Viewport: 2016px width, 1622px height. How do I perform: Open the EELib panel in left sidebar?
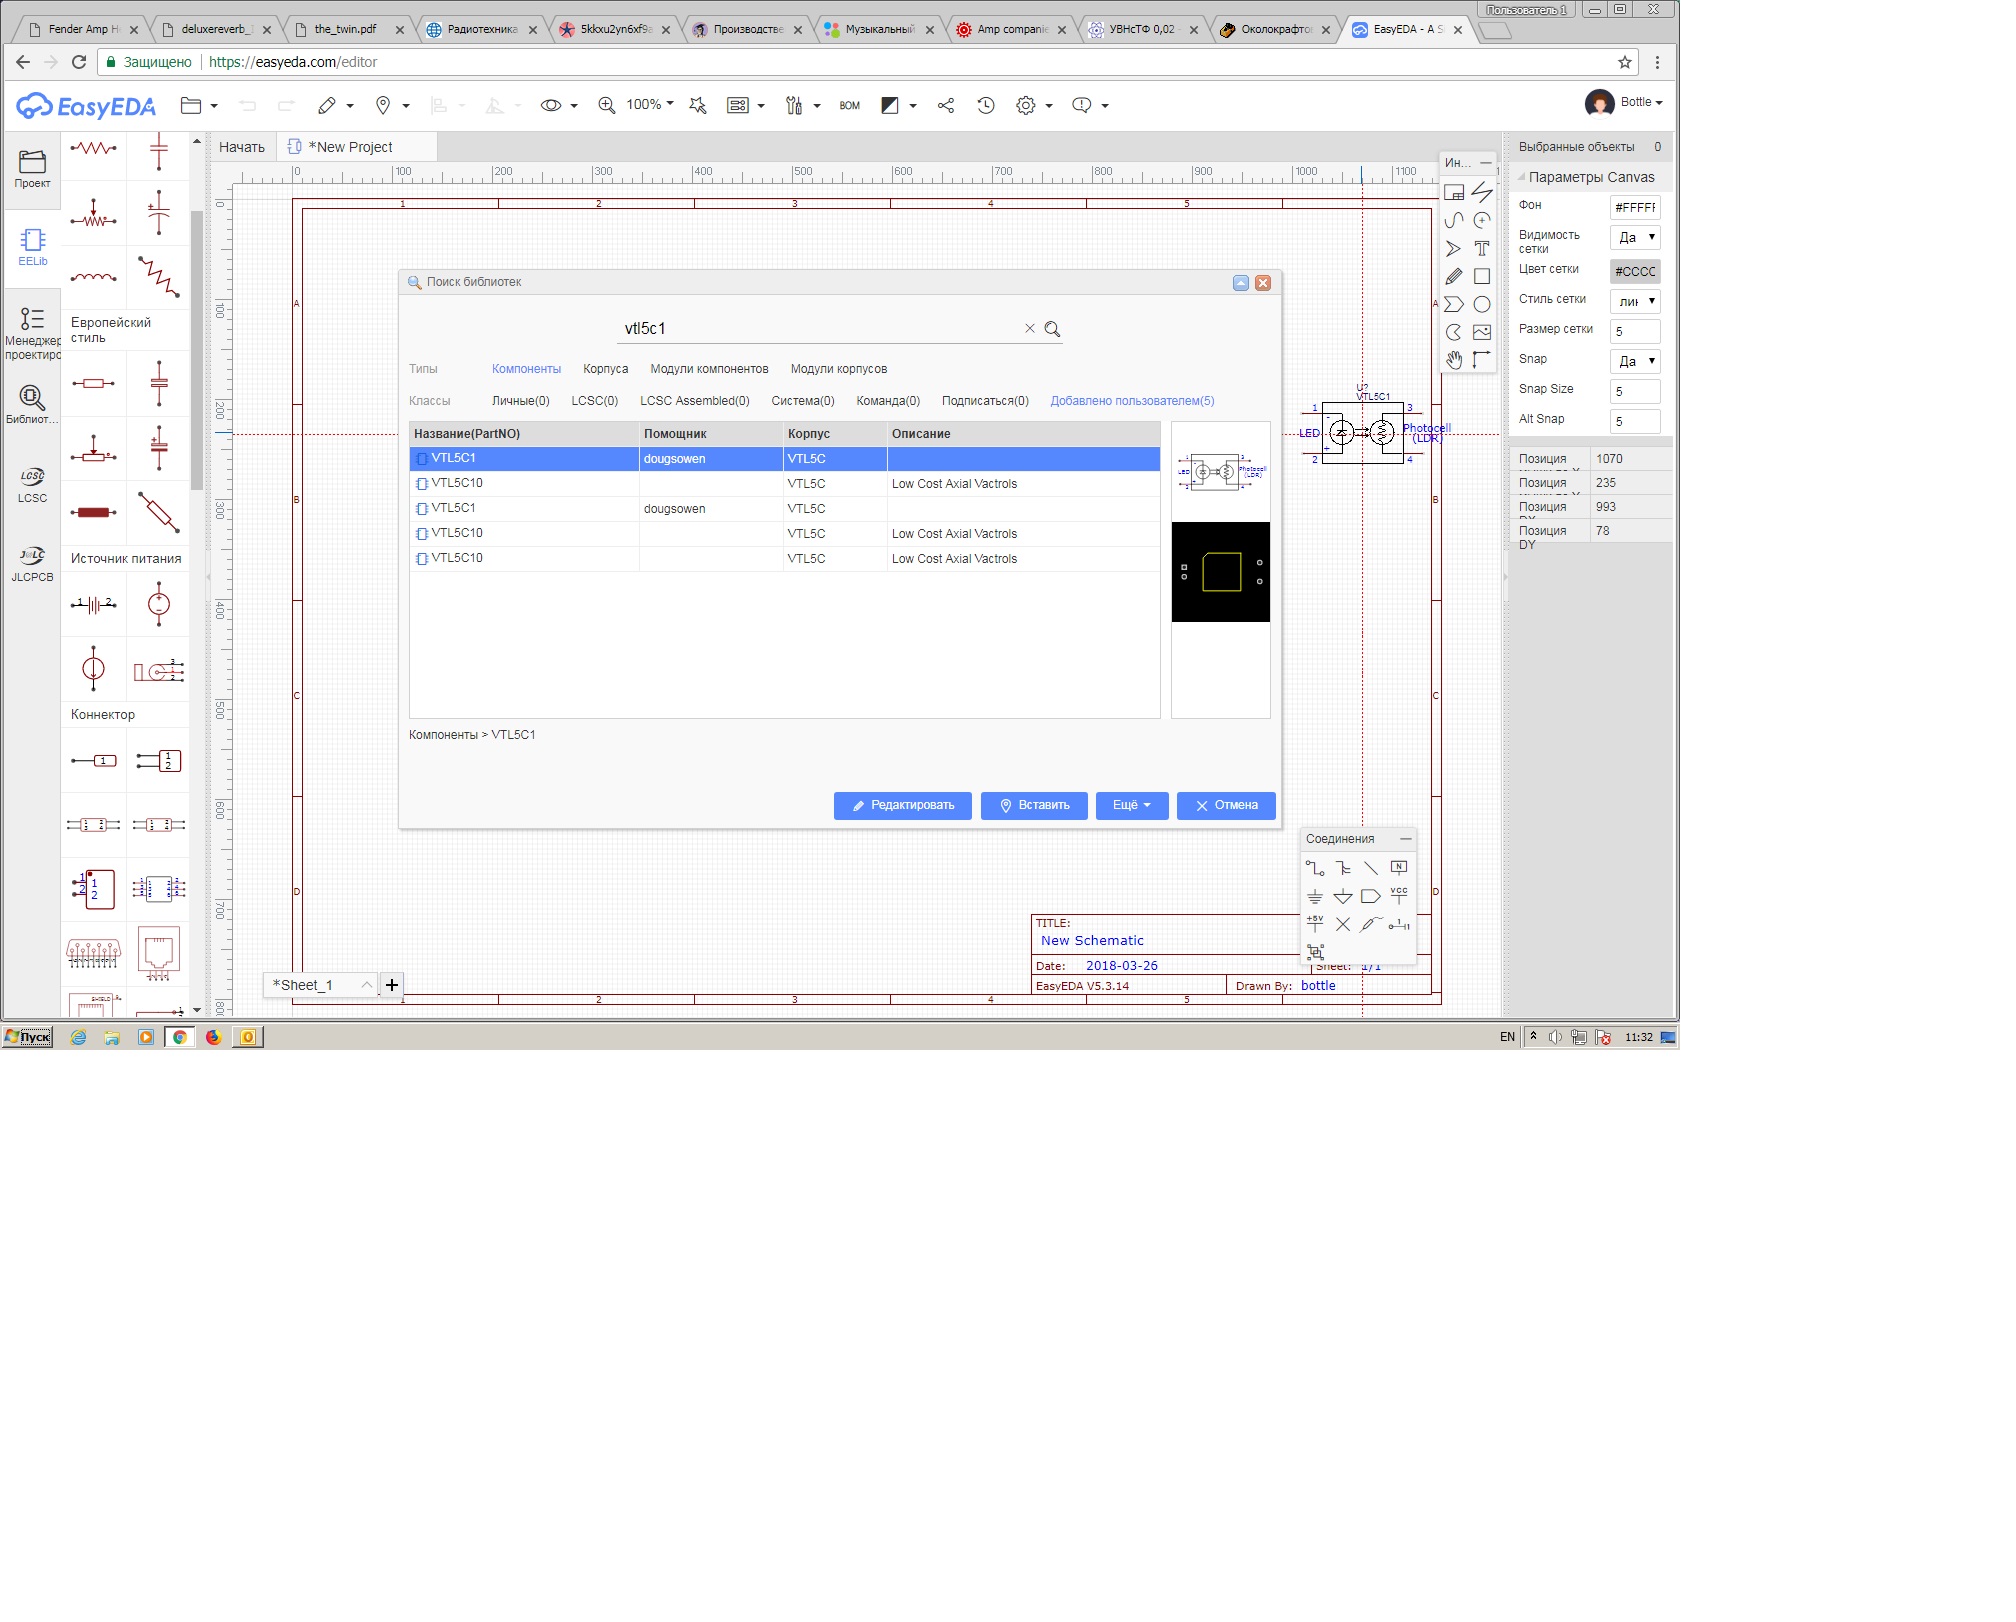point(32,246)
